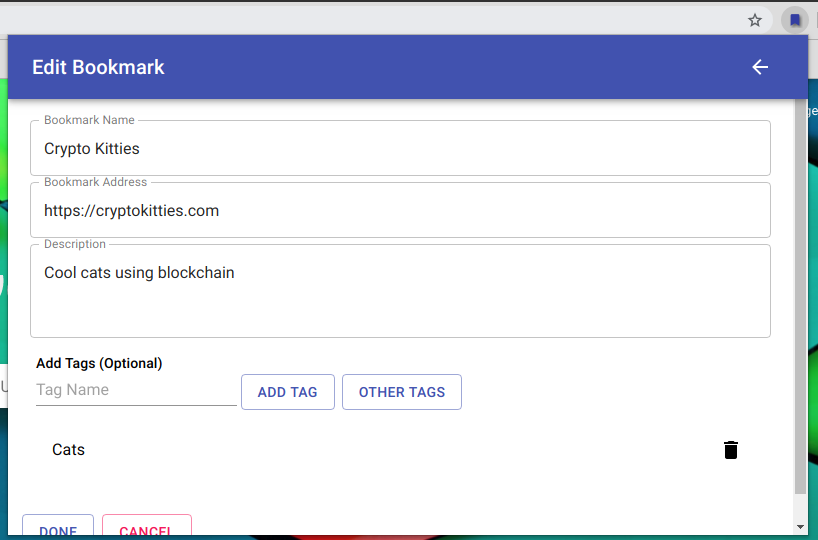Click the Edit Bookmark title

pos(98,67)
